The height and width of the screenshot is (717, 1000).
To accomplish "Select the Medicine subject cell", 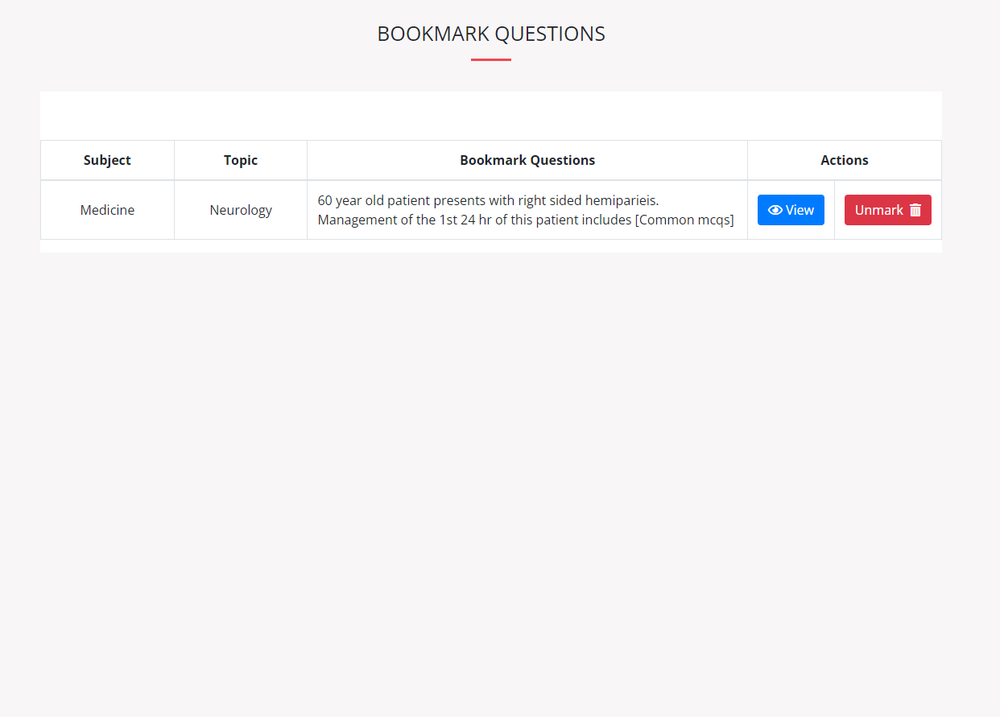I will tap(107, 210).
